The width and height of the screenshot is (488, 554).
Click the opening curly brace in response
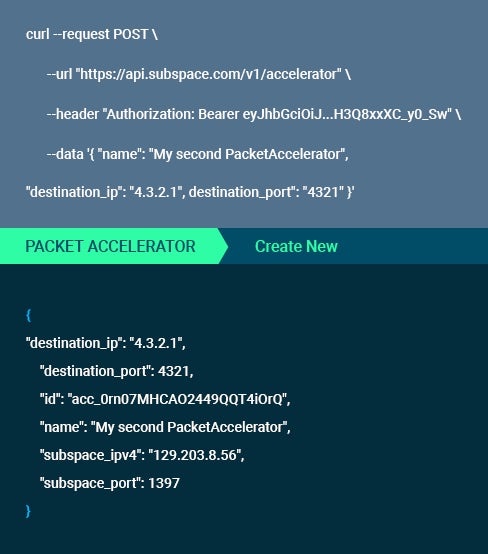pyautogui.click(x=29, y=315)
